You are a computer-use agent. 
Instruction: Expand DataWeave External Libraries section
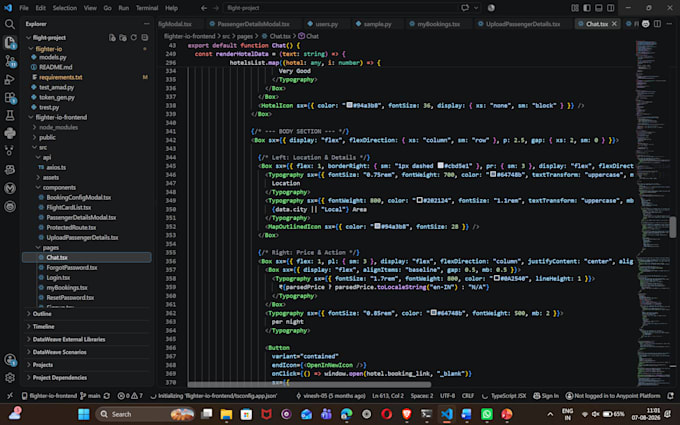click(69, 339)
